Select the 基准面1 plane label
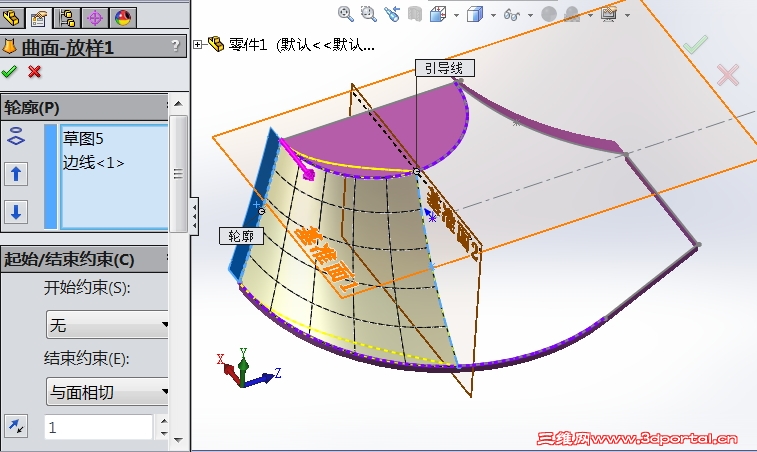 click(x=326, y=258)
